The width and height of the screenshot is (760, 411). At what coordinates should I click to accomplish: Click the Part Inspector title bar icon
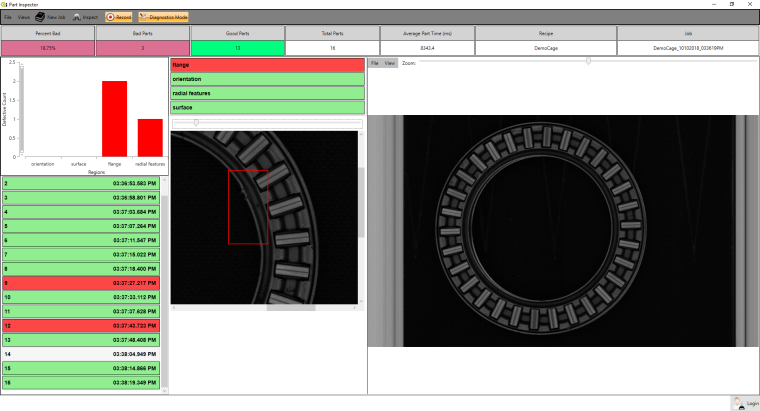pyautogui.click(x=4, y=5)
